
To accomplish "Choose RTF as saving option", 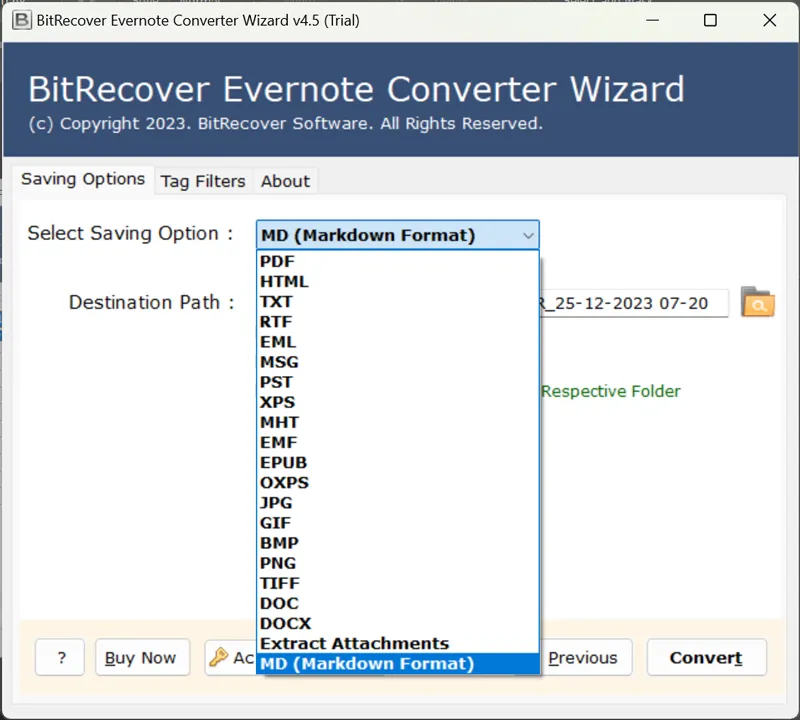I will 397,322.
